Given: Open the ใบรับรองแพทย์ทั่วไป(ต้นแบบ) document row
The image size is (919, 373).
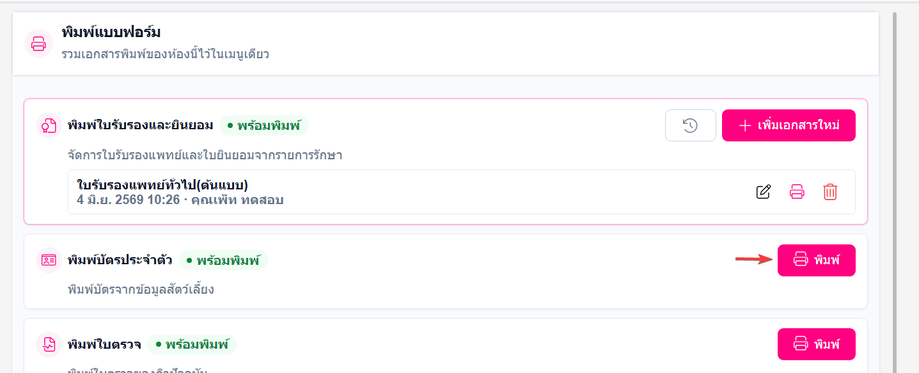Looking at the screenshot, I should click(x=461, y=192).
